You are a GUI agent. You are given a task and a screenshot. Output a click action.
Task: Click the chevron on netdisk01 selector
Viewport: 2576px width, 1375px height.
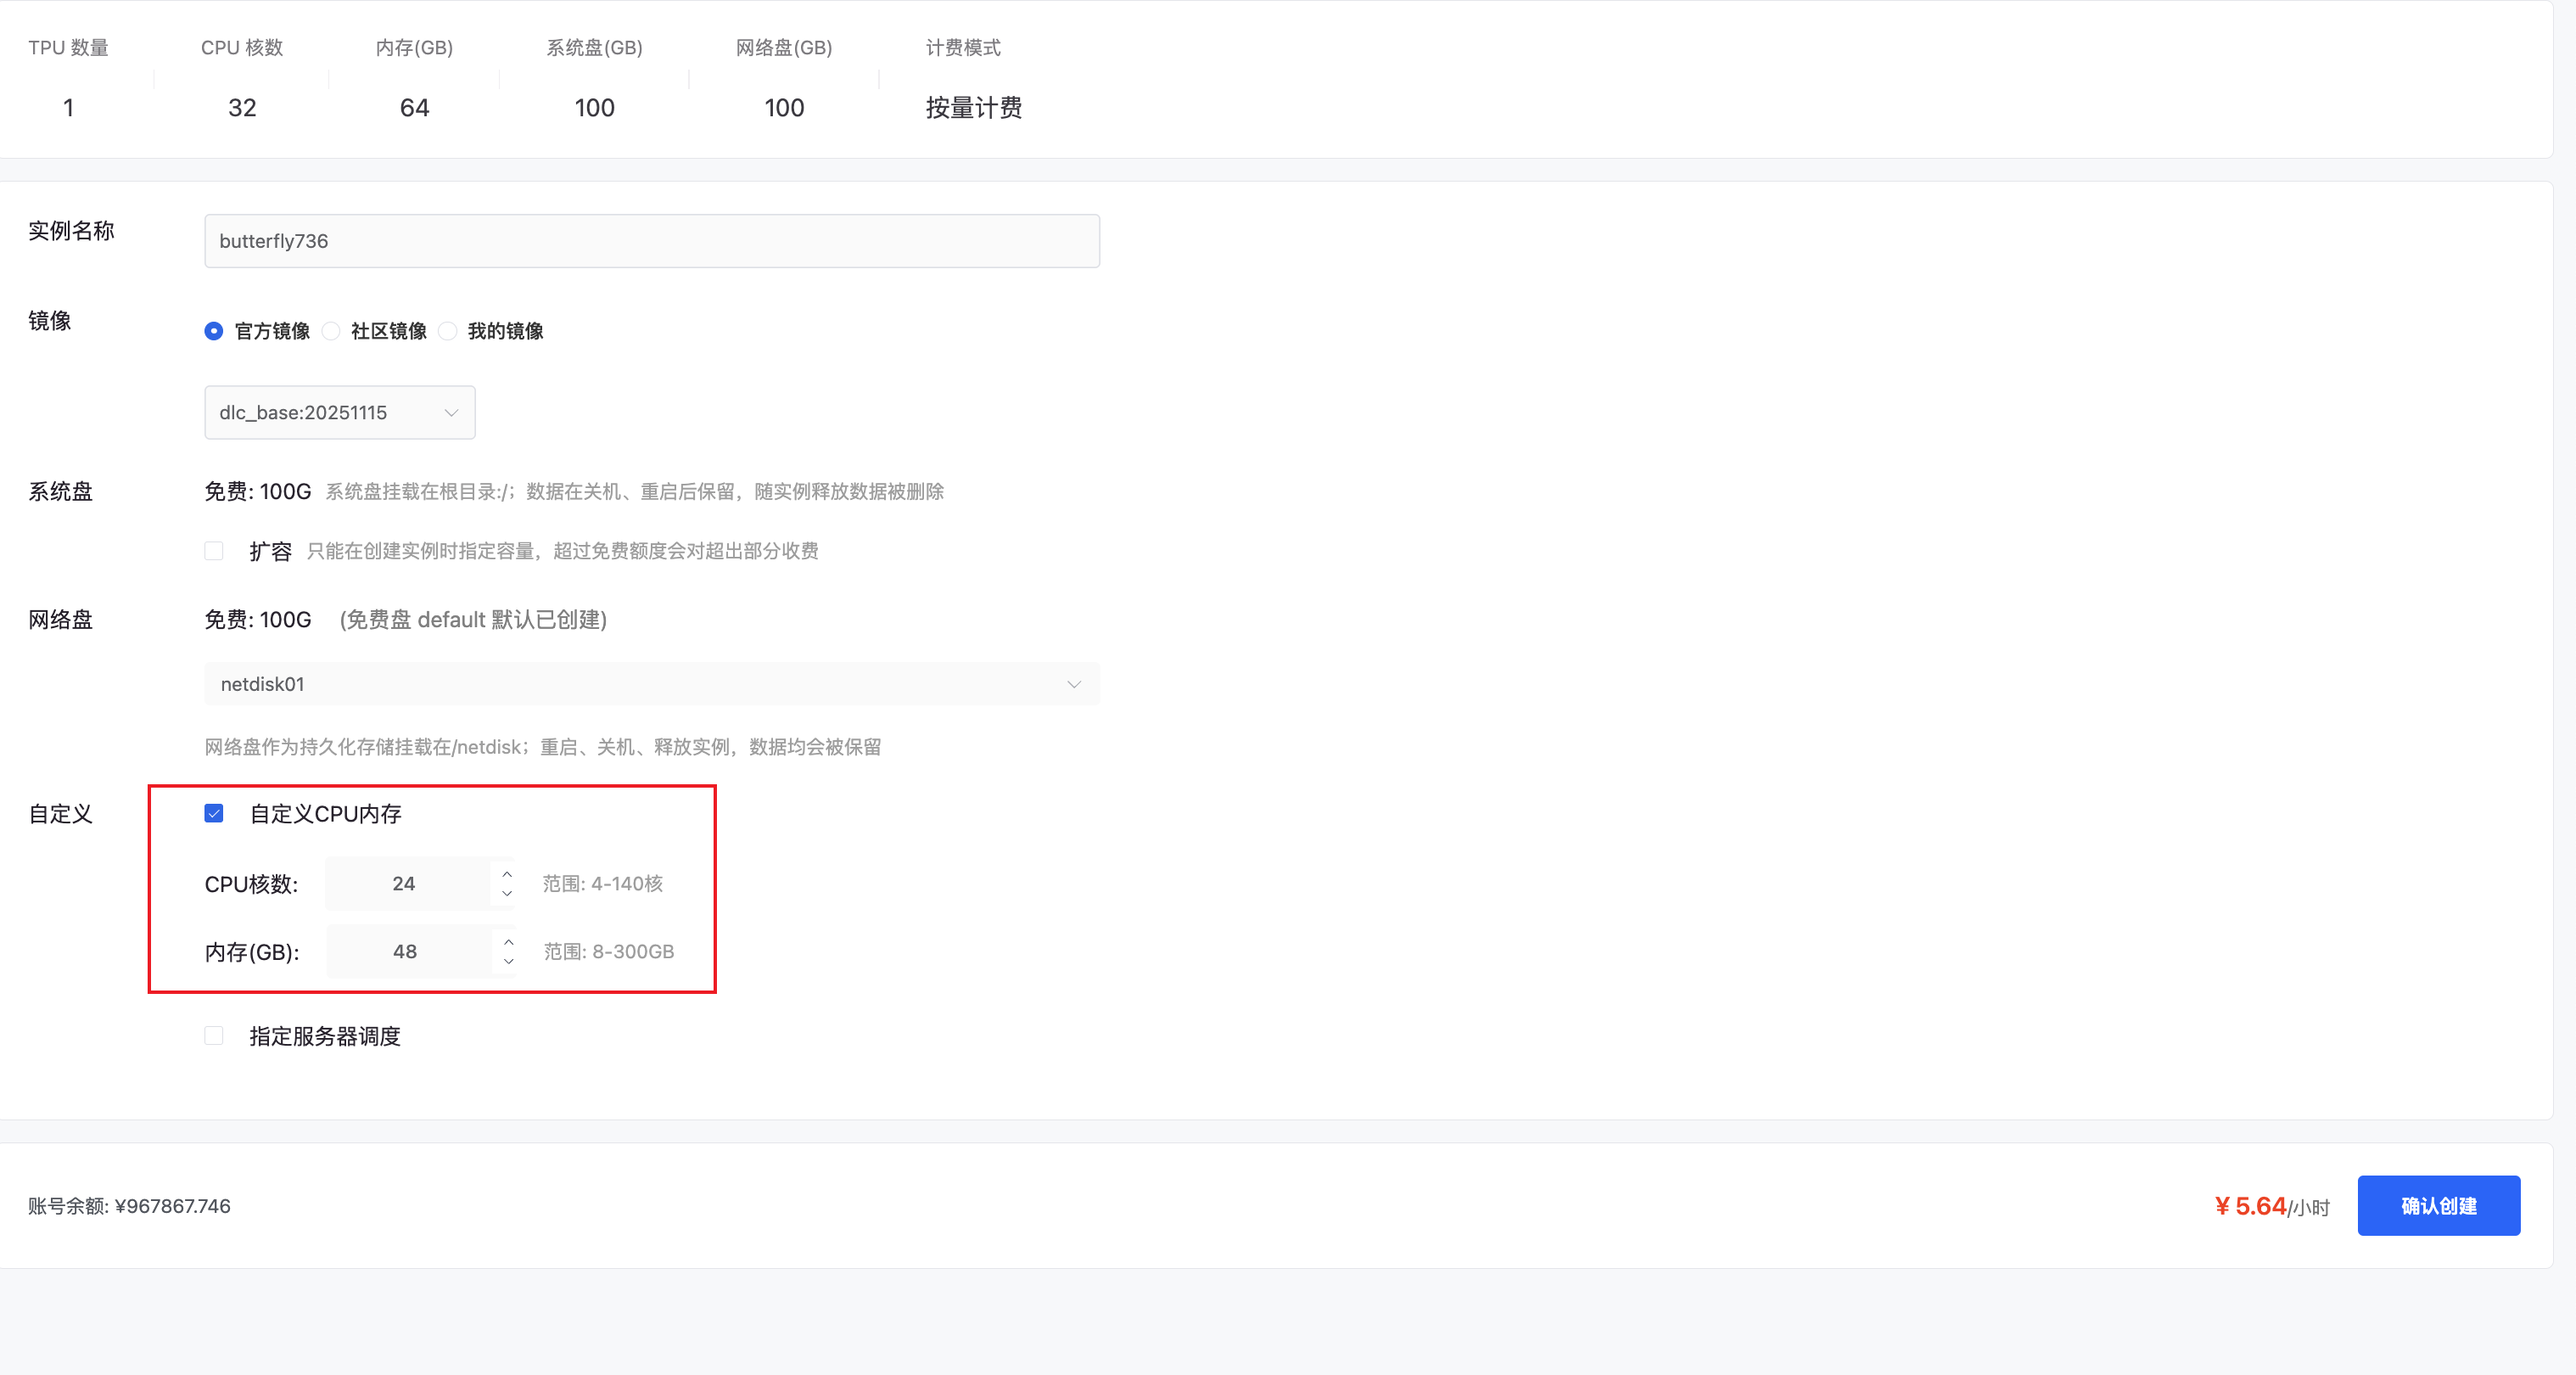click(x=1074, y=684)
